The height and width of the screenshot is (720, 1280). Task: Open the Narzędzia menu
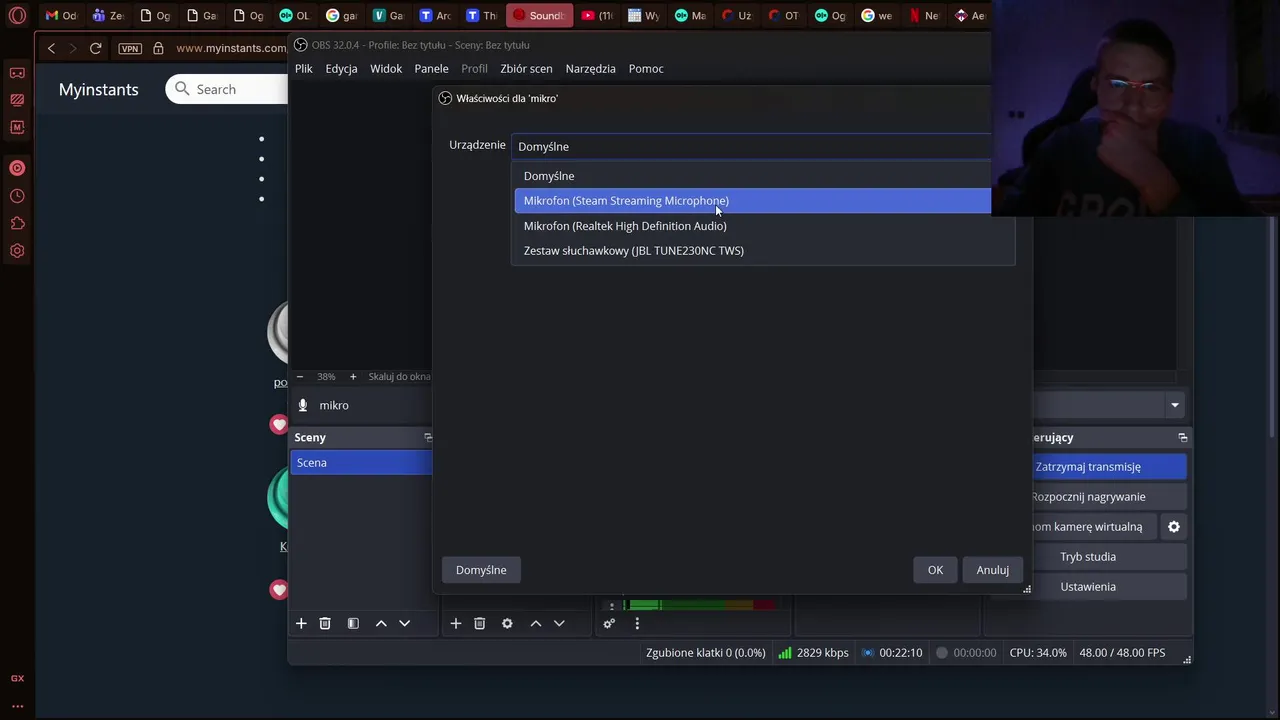point(590,69)
